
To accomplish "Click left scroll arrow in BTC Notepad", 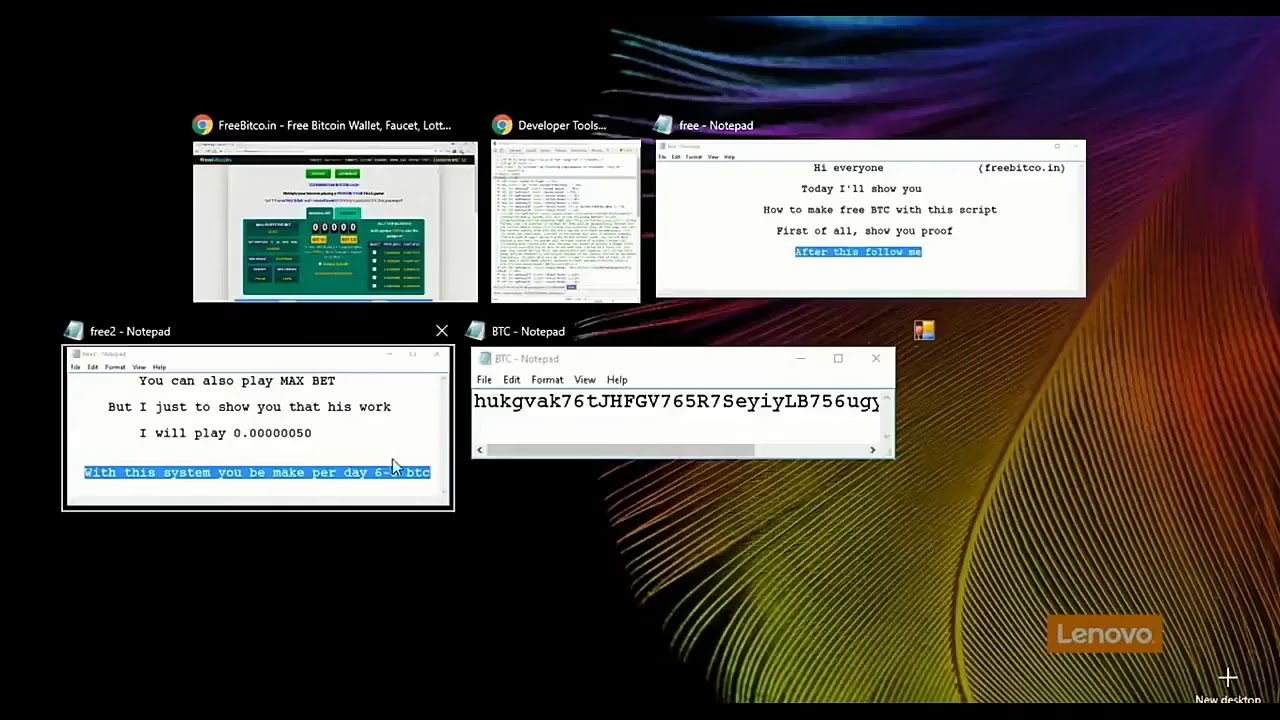I will tap(480, 450).
